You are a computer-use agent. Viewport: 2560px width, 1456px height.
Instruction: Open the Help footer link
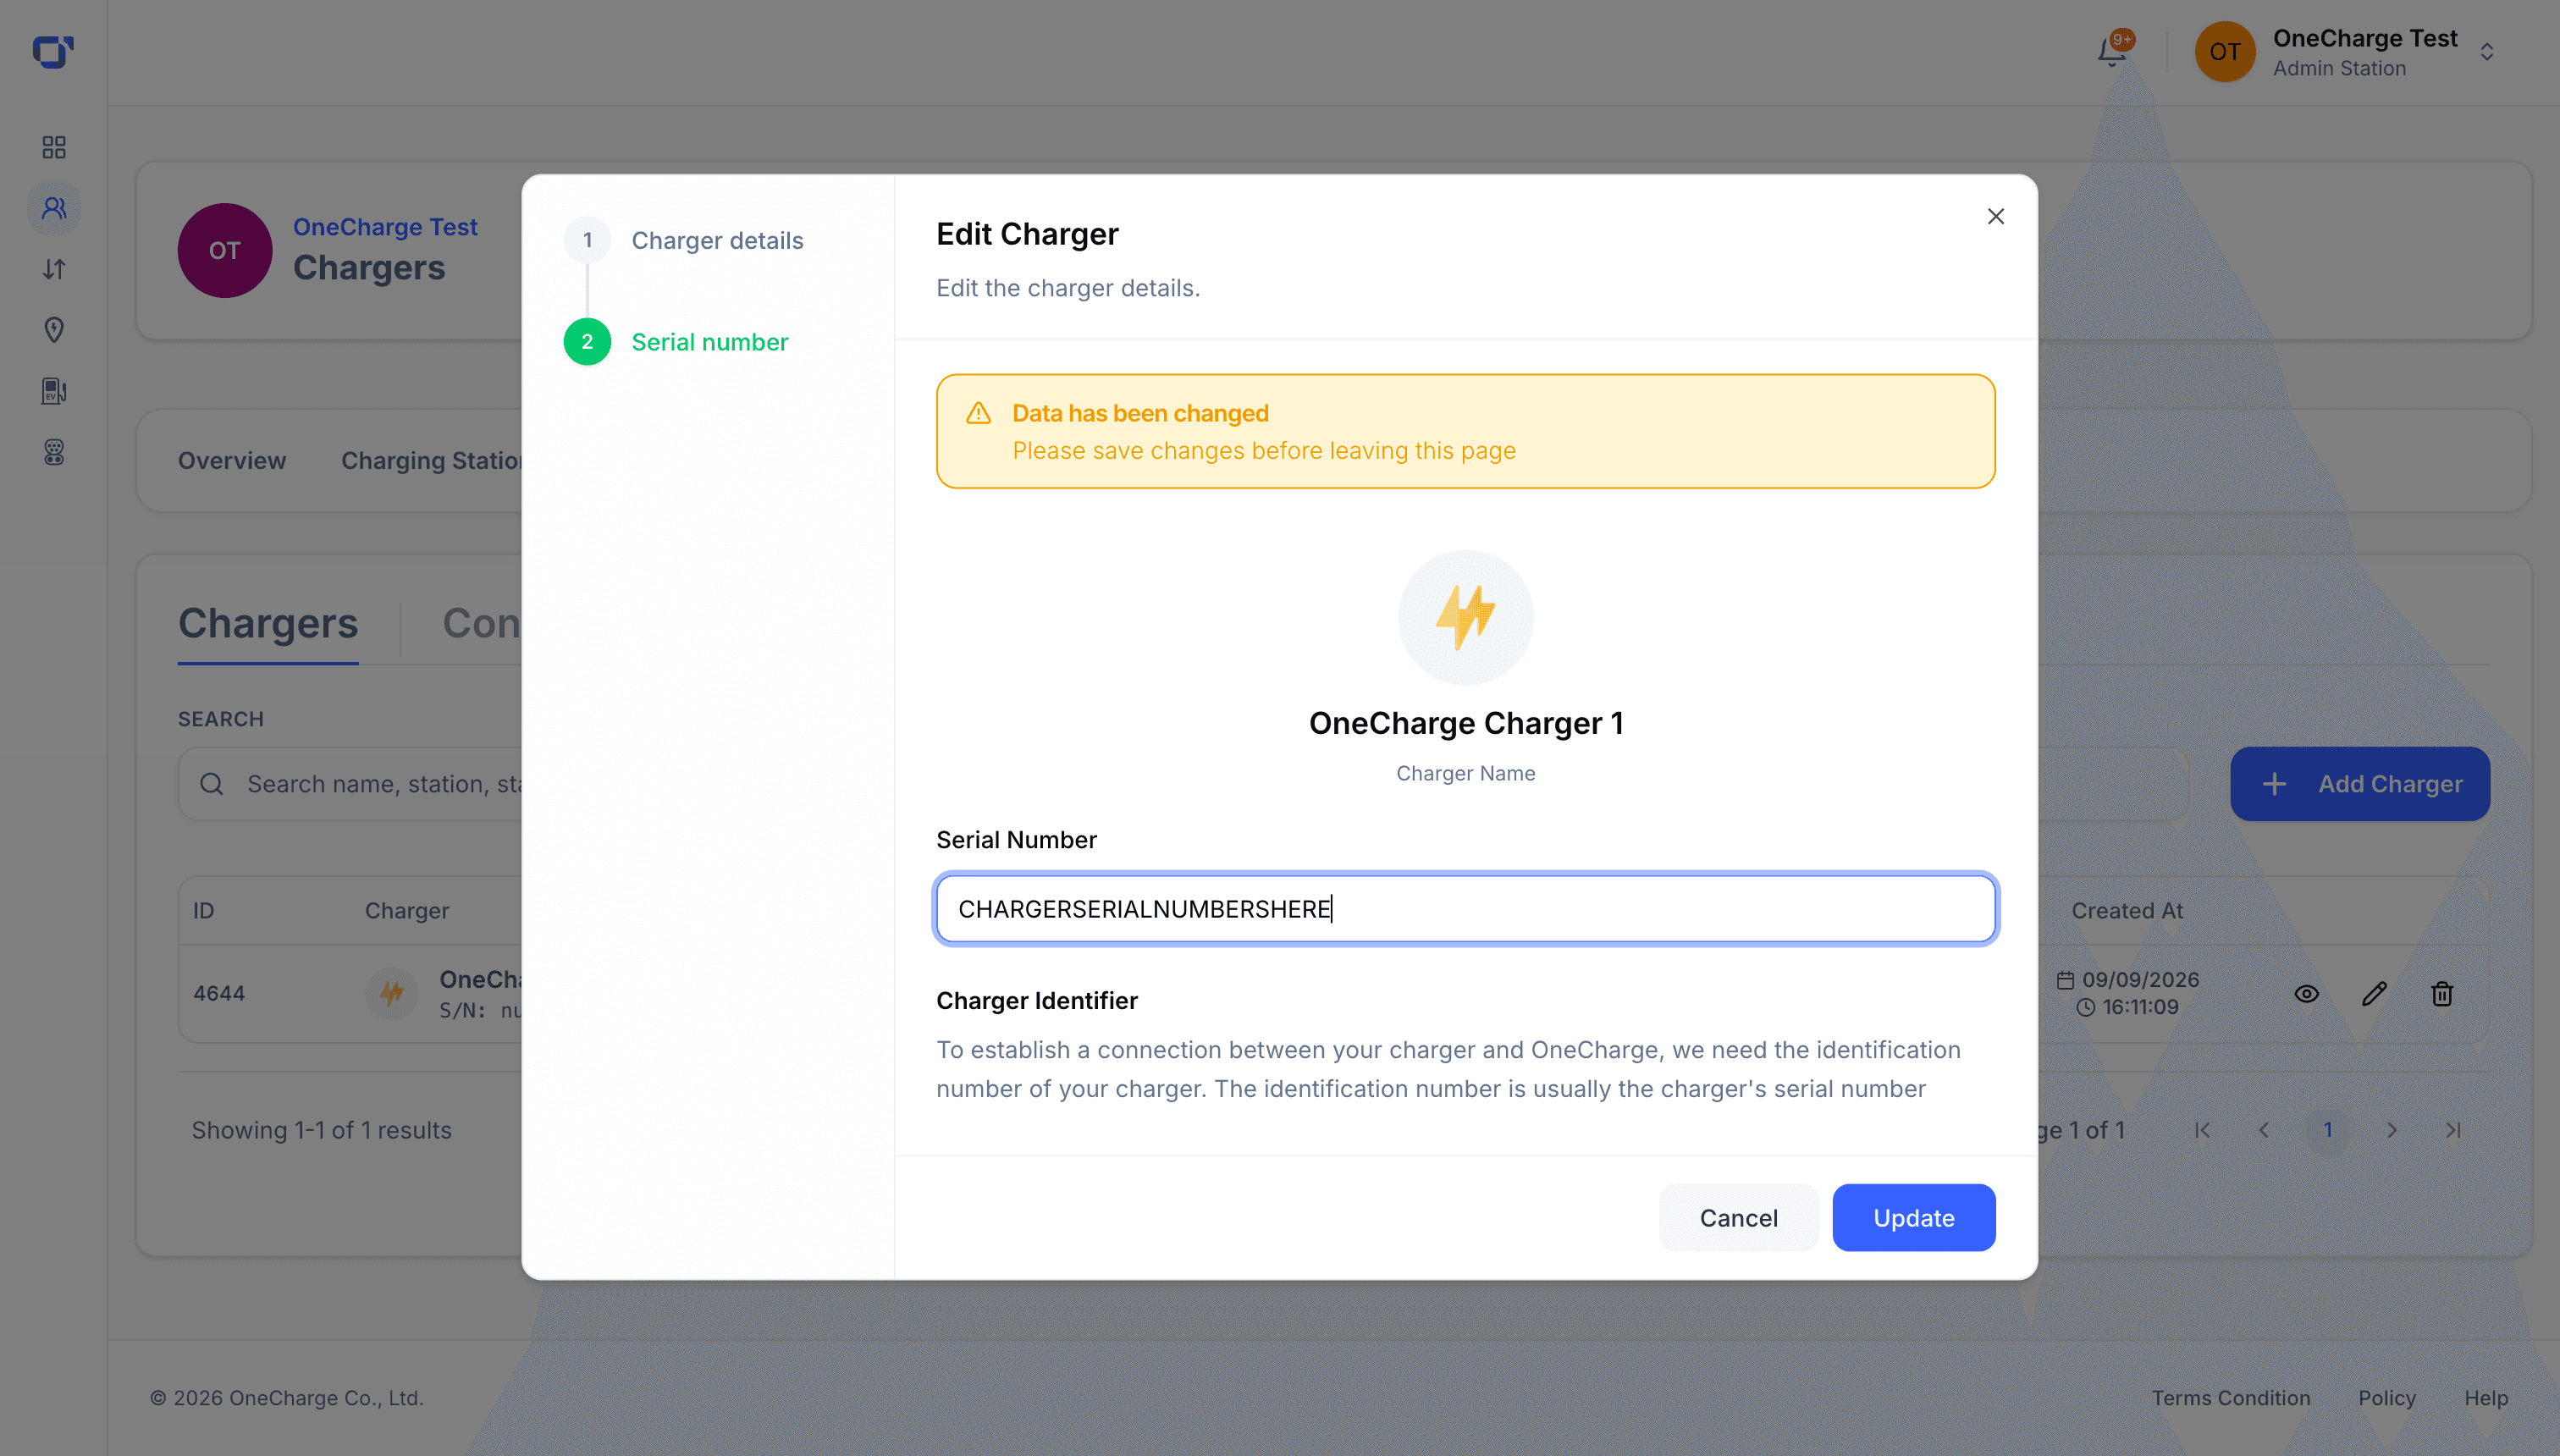click(2486, 1398)
